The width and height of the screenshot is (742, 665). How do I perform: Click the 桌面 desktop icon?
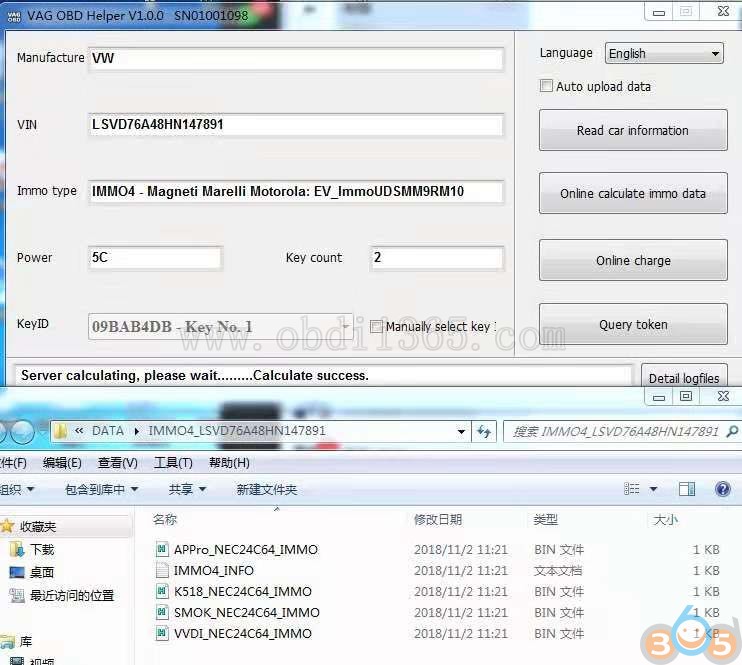pos(17,572)
